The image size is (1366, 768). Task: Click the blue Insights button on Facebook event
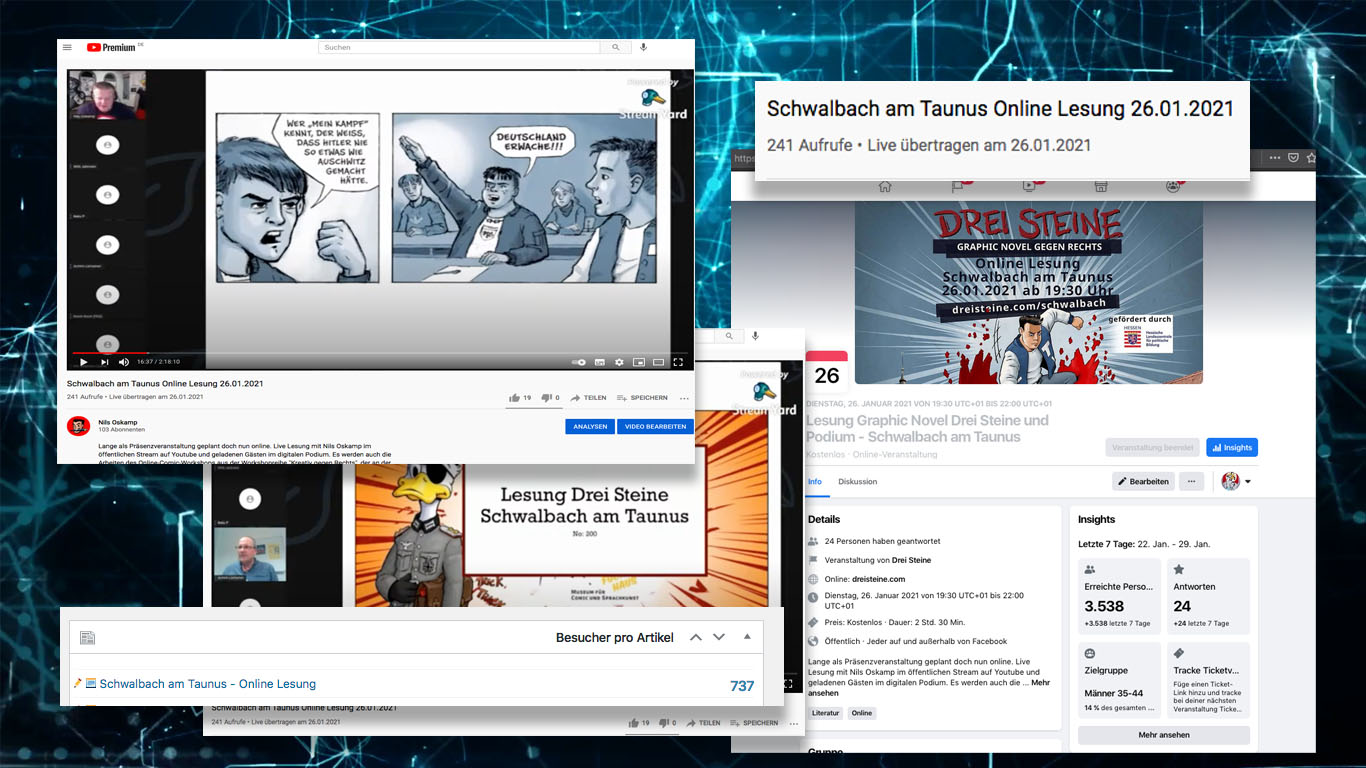click(x=1232, y=447)
